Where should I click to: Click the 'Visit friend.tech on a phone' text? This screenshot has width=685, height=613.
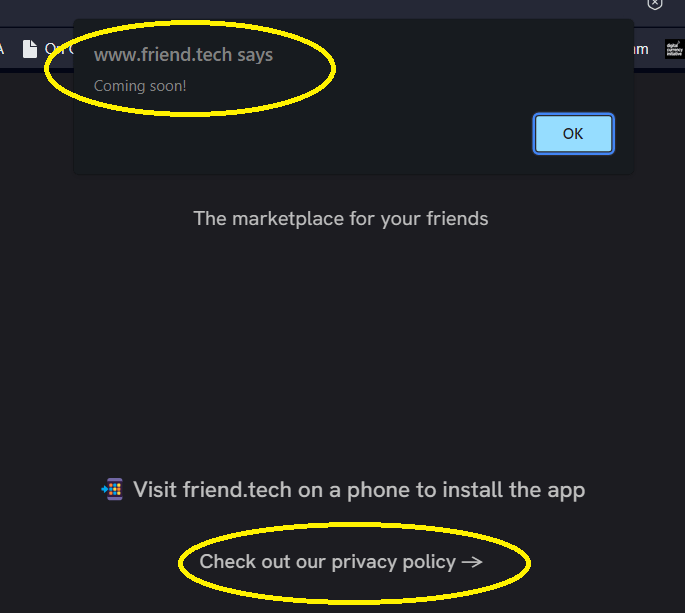pos(358,490)
